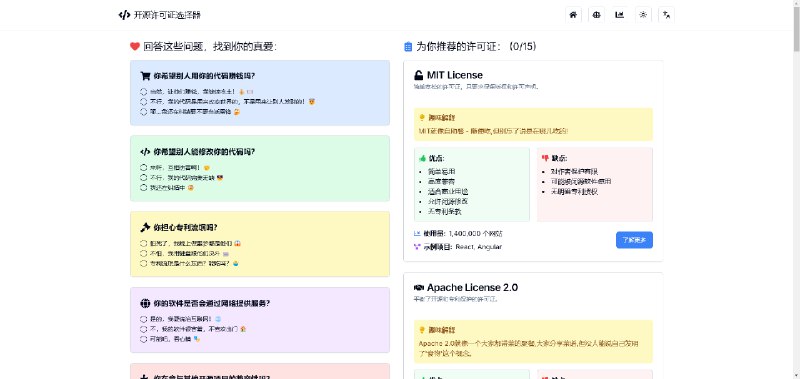Click the example projects text React, Angular
The image size is (800, 379).
[479, 247]
